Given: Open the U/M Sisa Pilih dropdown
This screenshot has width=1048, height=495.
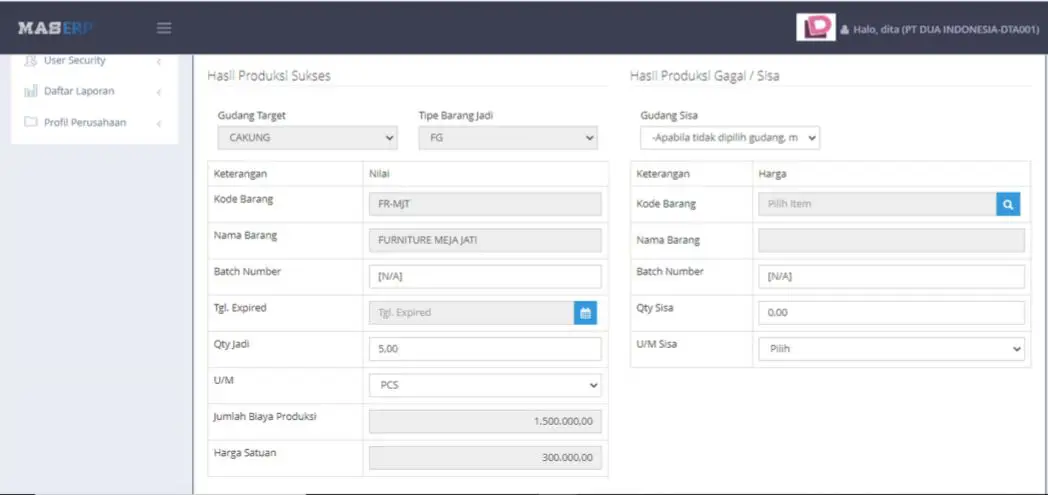Looking at the screenshot, I should click(892, 349).
